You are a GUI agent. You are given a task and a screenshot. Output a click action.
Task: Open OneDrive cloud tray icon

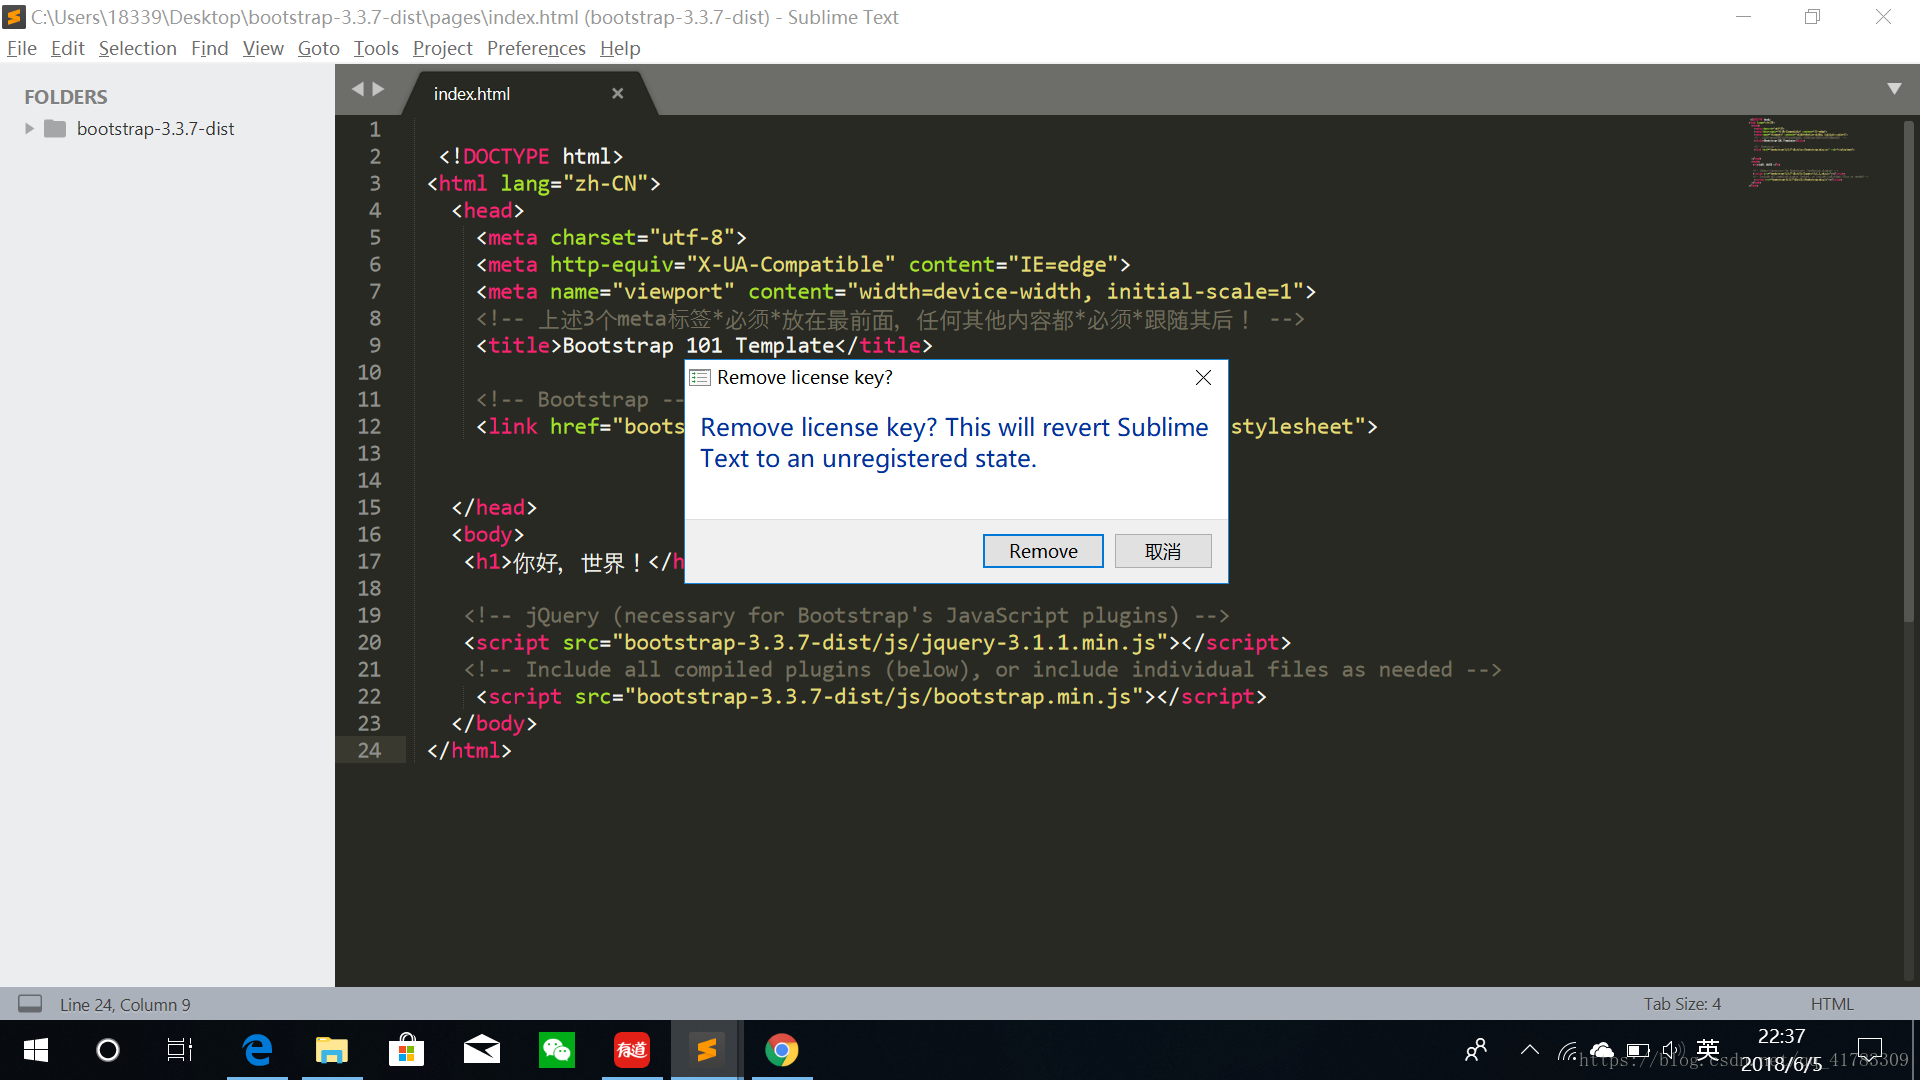tap(1602, 1050)
